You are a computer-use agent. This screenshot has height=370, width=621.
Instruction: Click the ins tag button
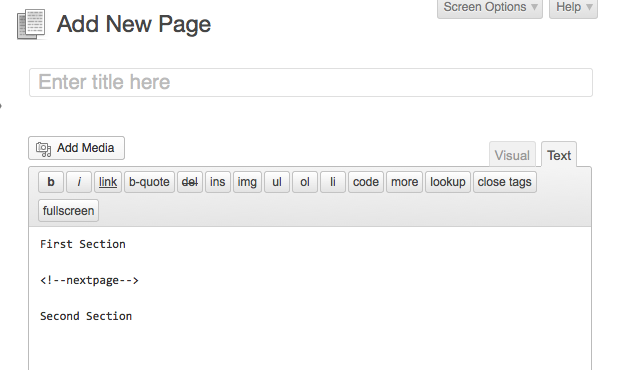point(217,182)
